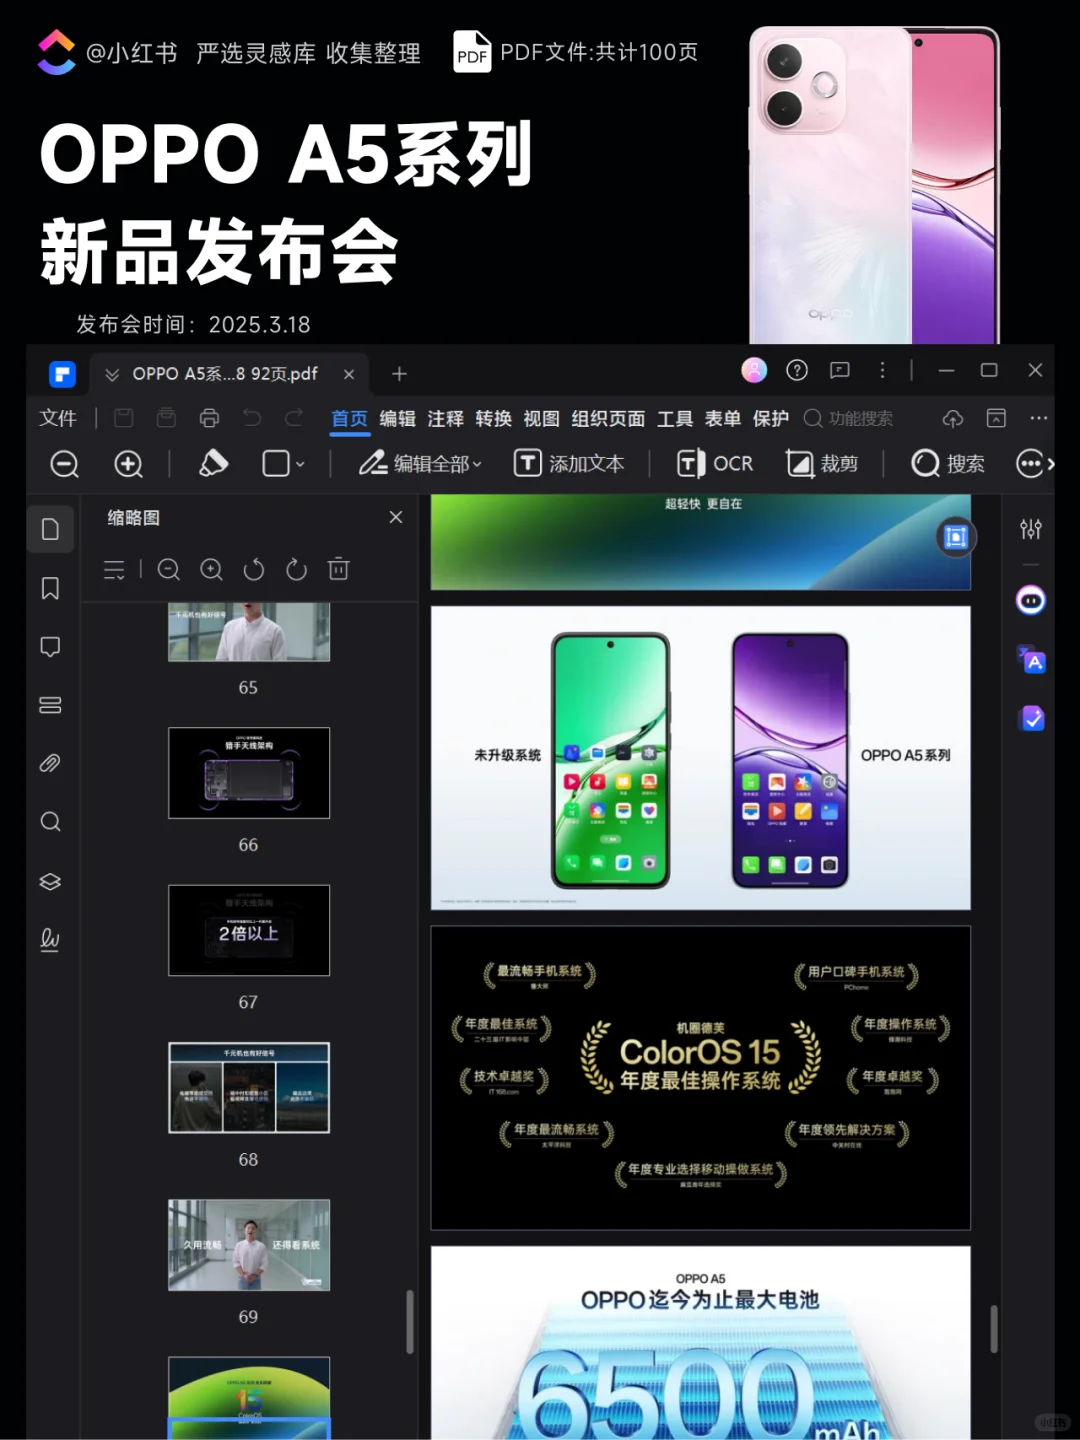Viewport: 1080px width, 1440px height.
Task: Open the signature panel icon
Action: (50, 939)
